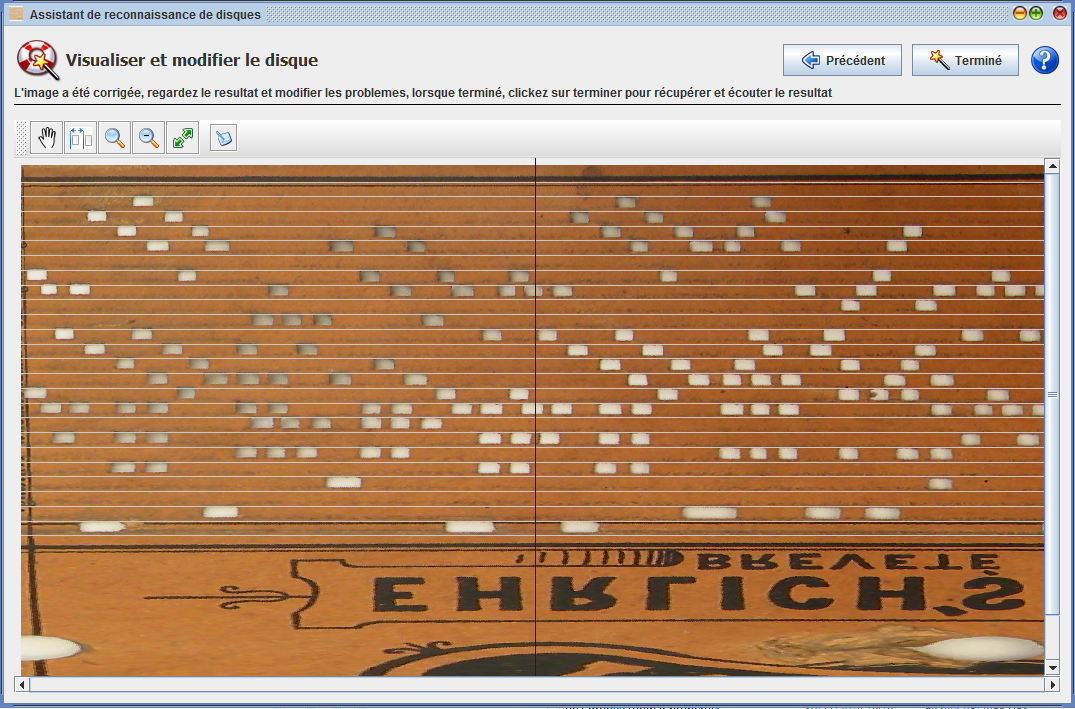
Task: Click the zoom out magnifier
Action: [x=149, y=138]
